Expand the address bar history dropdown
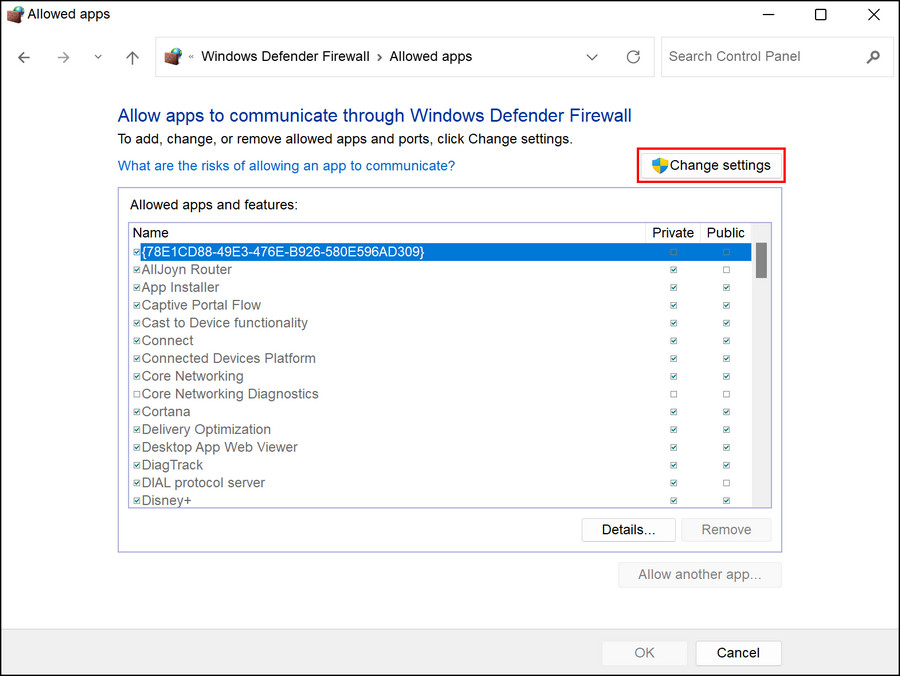Image resolution: width=900 pixels, height=676 pixels. point(592,57)
